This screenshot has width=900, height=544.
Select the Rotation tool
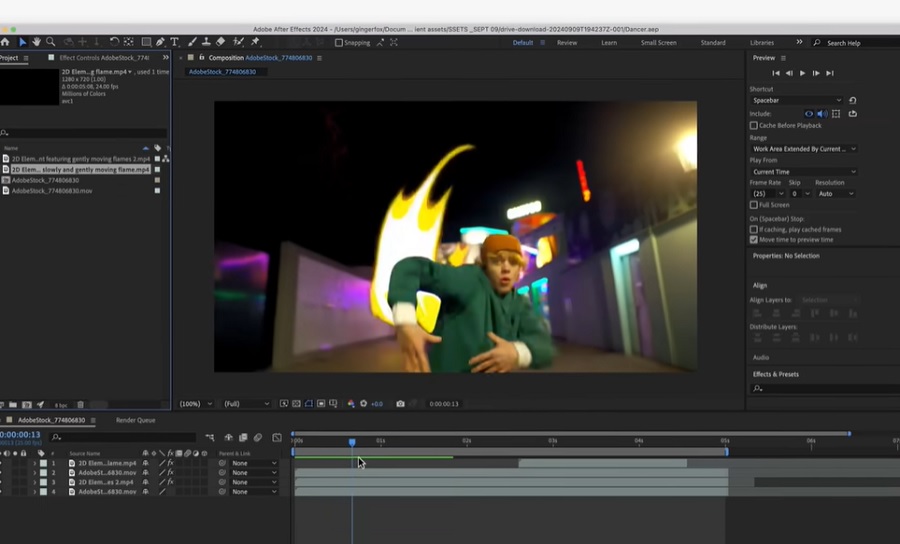114,42
